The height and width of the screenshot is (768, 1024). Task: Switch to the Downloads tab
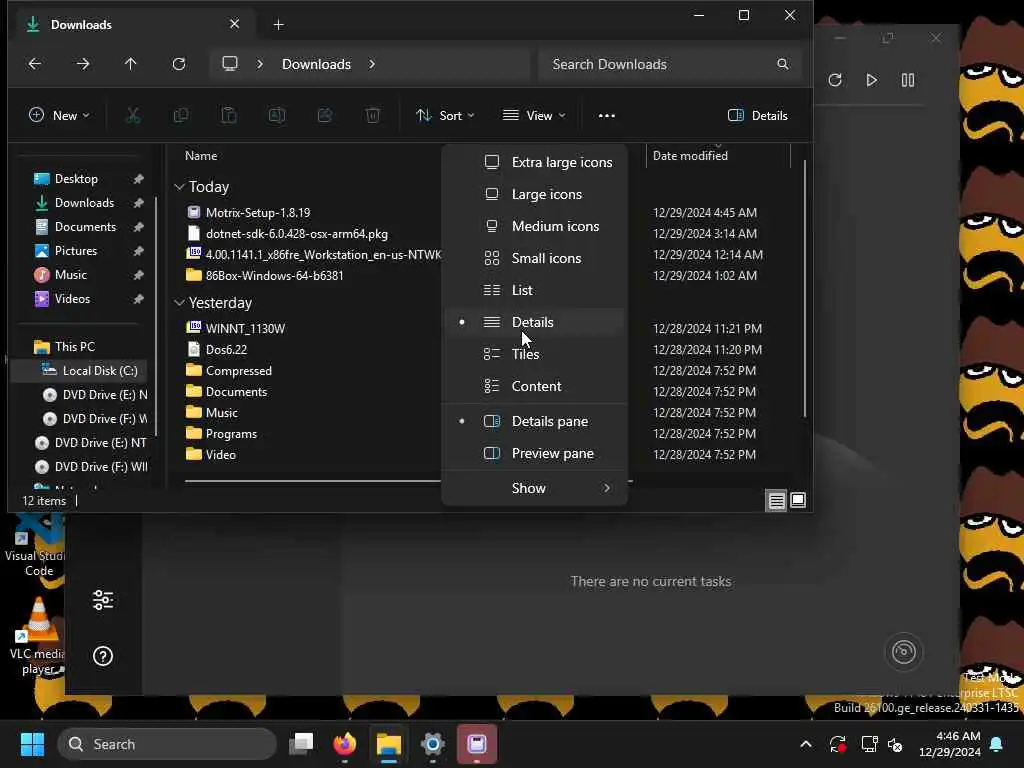pyautogui.click(x=131, y=25)
